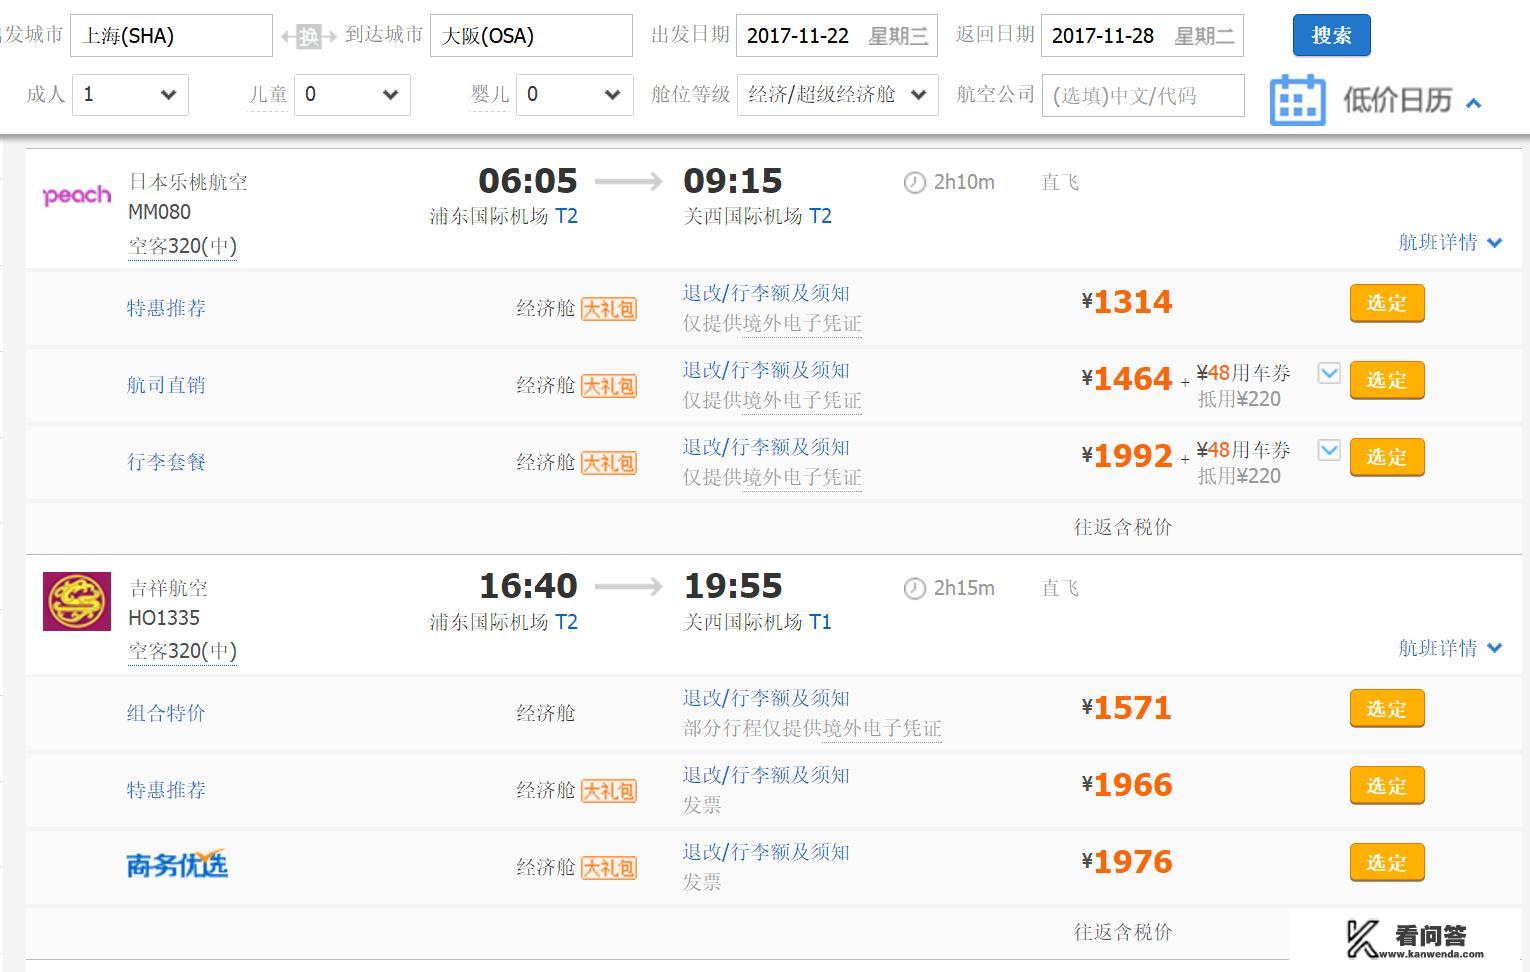Click 大礼包 badge in ¥1966 row
This screenshot has height=972, width=1530.
(x=609, y=791)
